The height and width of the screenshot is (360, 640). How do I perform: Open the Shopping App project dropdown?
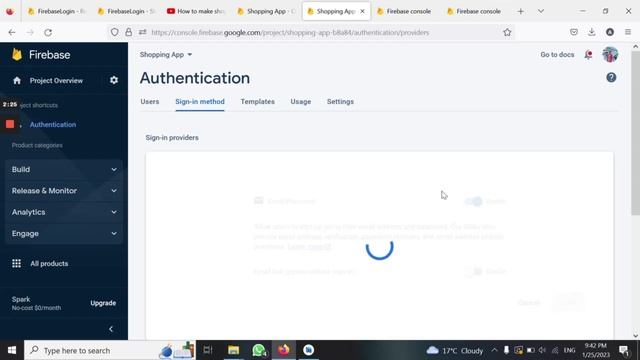coord(166,55)
